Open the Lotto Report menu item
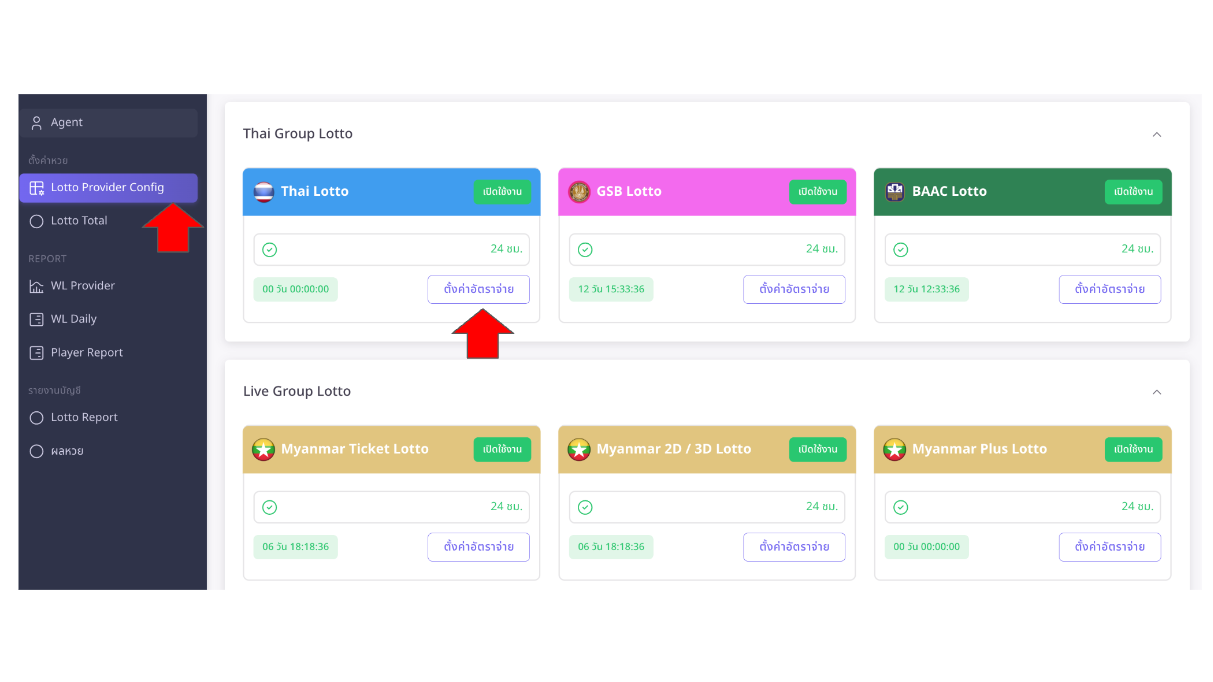The width and height of the screenshot is (1213, 682). click(x=38, y=417)
